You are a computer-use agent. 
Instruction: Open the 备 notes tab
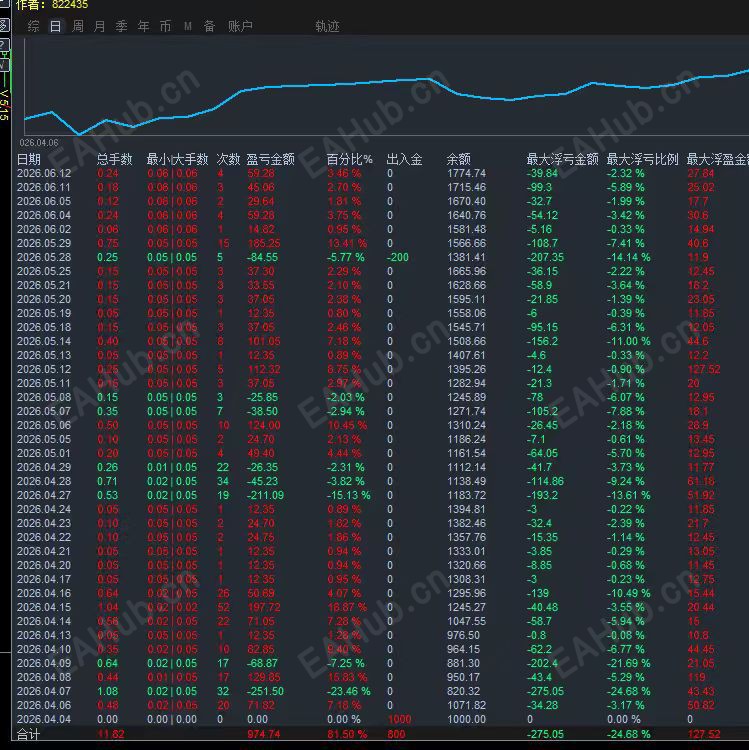tap(209, 26)
